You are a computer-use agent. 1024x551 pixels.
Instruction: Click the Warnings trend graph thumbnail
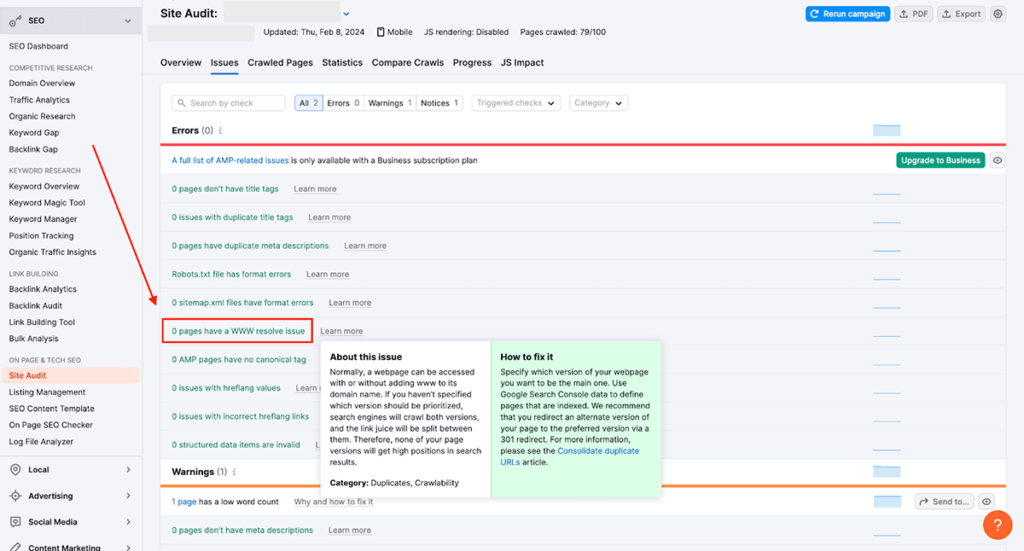coord(887,471)
